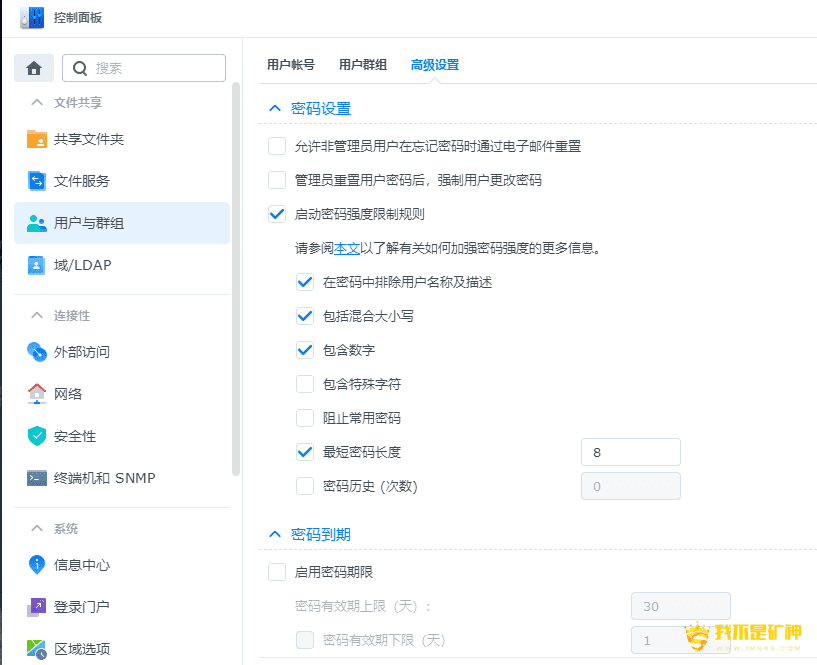Select the 网络 house icon
The width and height of the screenshot is (817, 665).
(x=37, y=393)
